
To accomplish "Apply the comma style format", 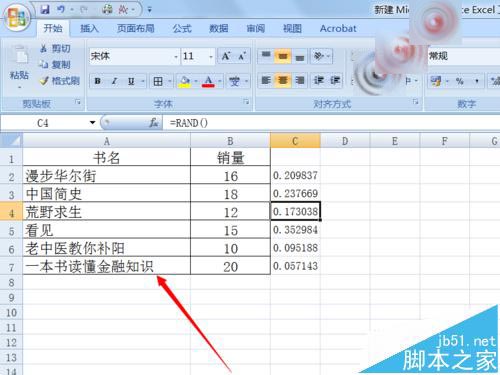I will coord(477,81).
